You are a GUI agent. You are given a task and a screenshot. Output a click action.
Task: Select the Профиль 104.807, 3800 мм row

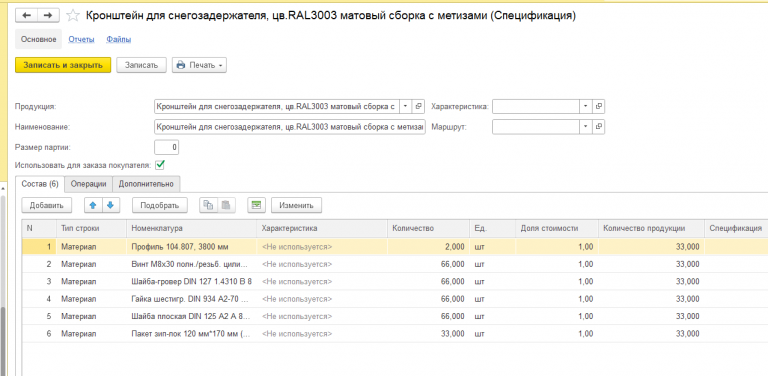(391, 247)
